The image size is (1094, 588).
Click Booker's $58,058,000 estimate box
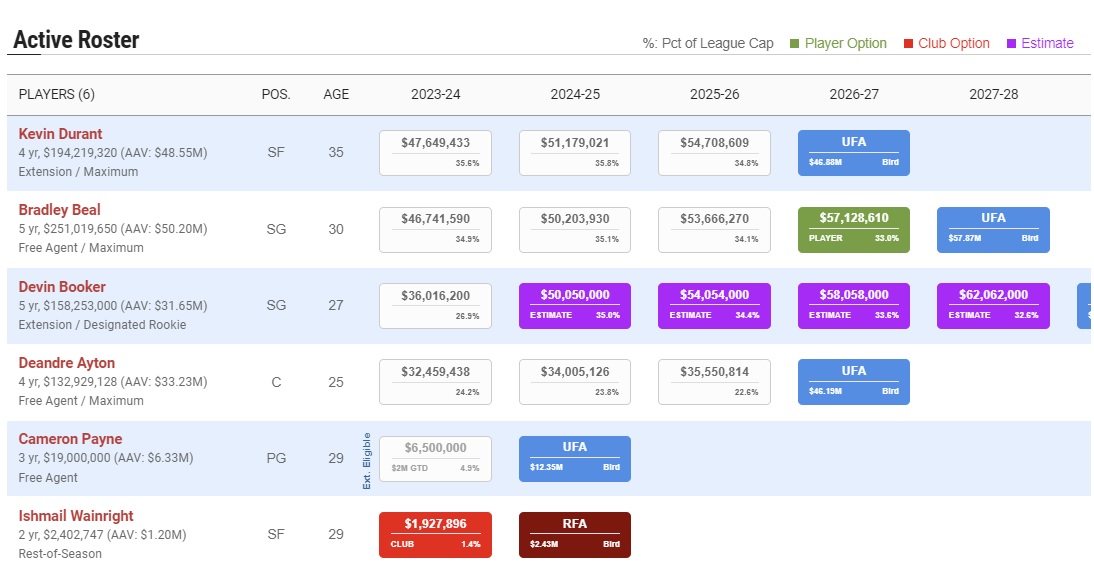click(854, 306)
